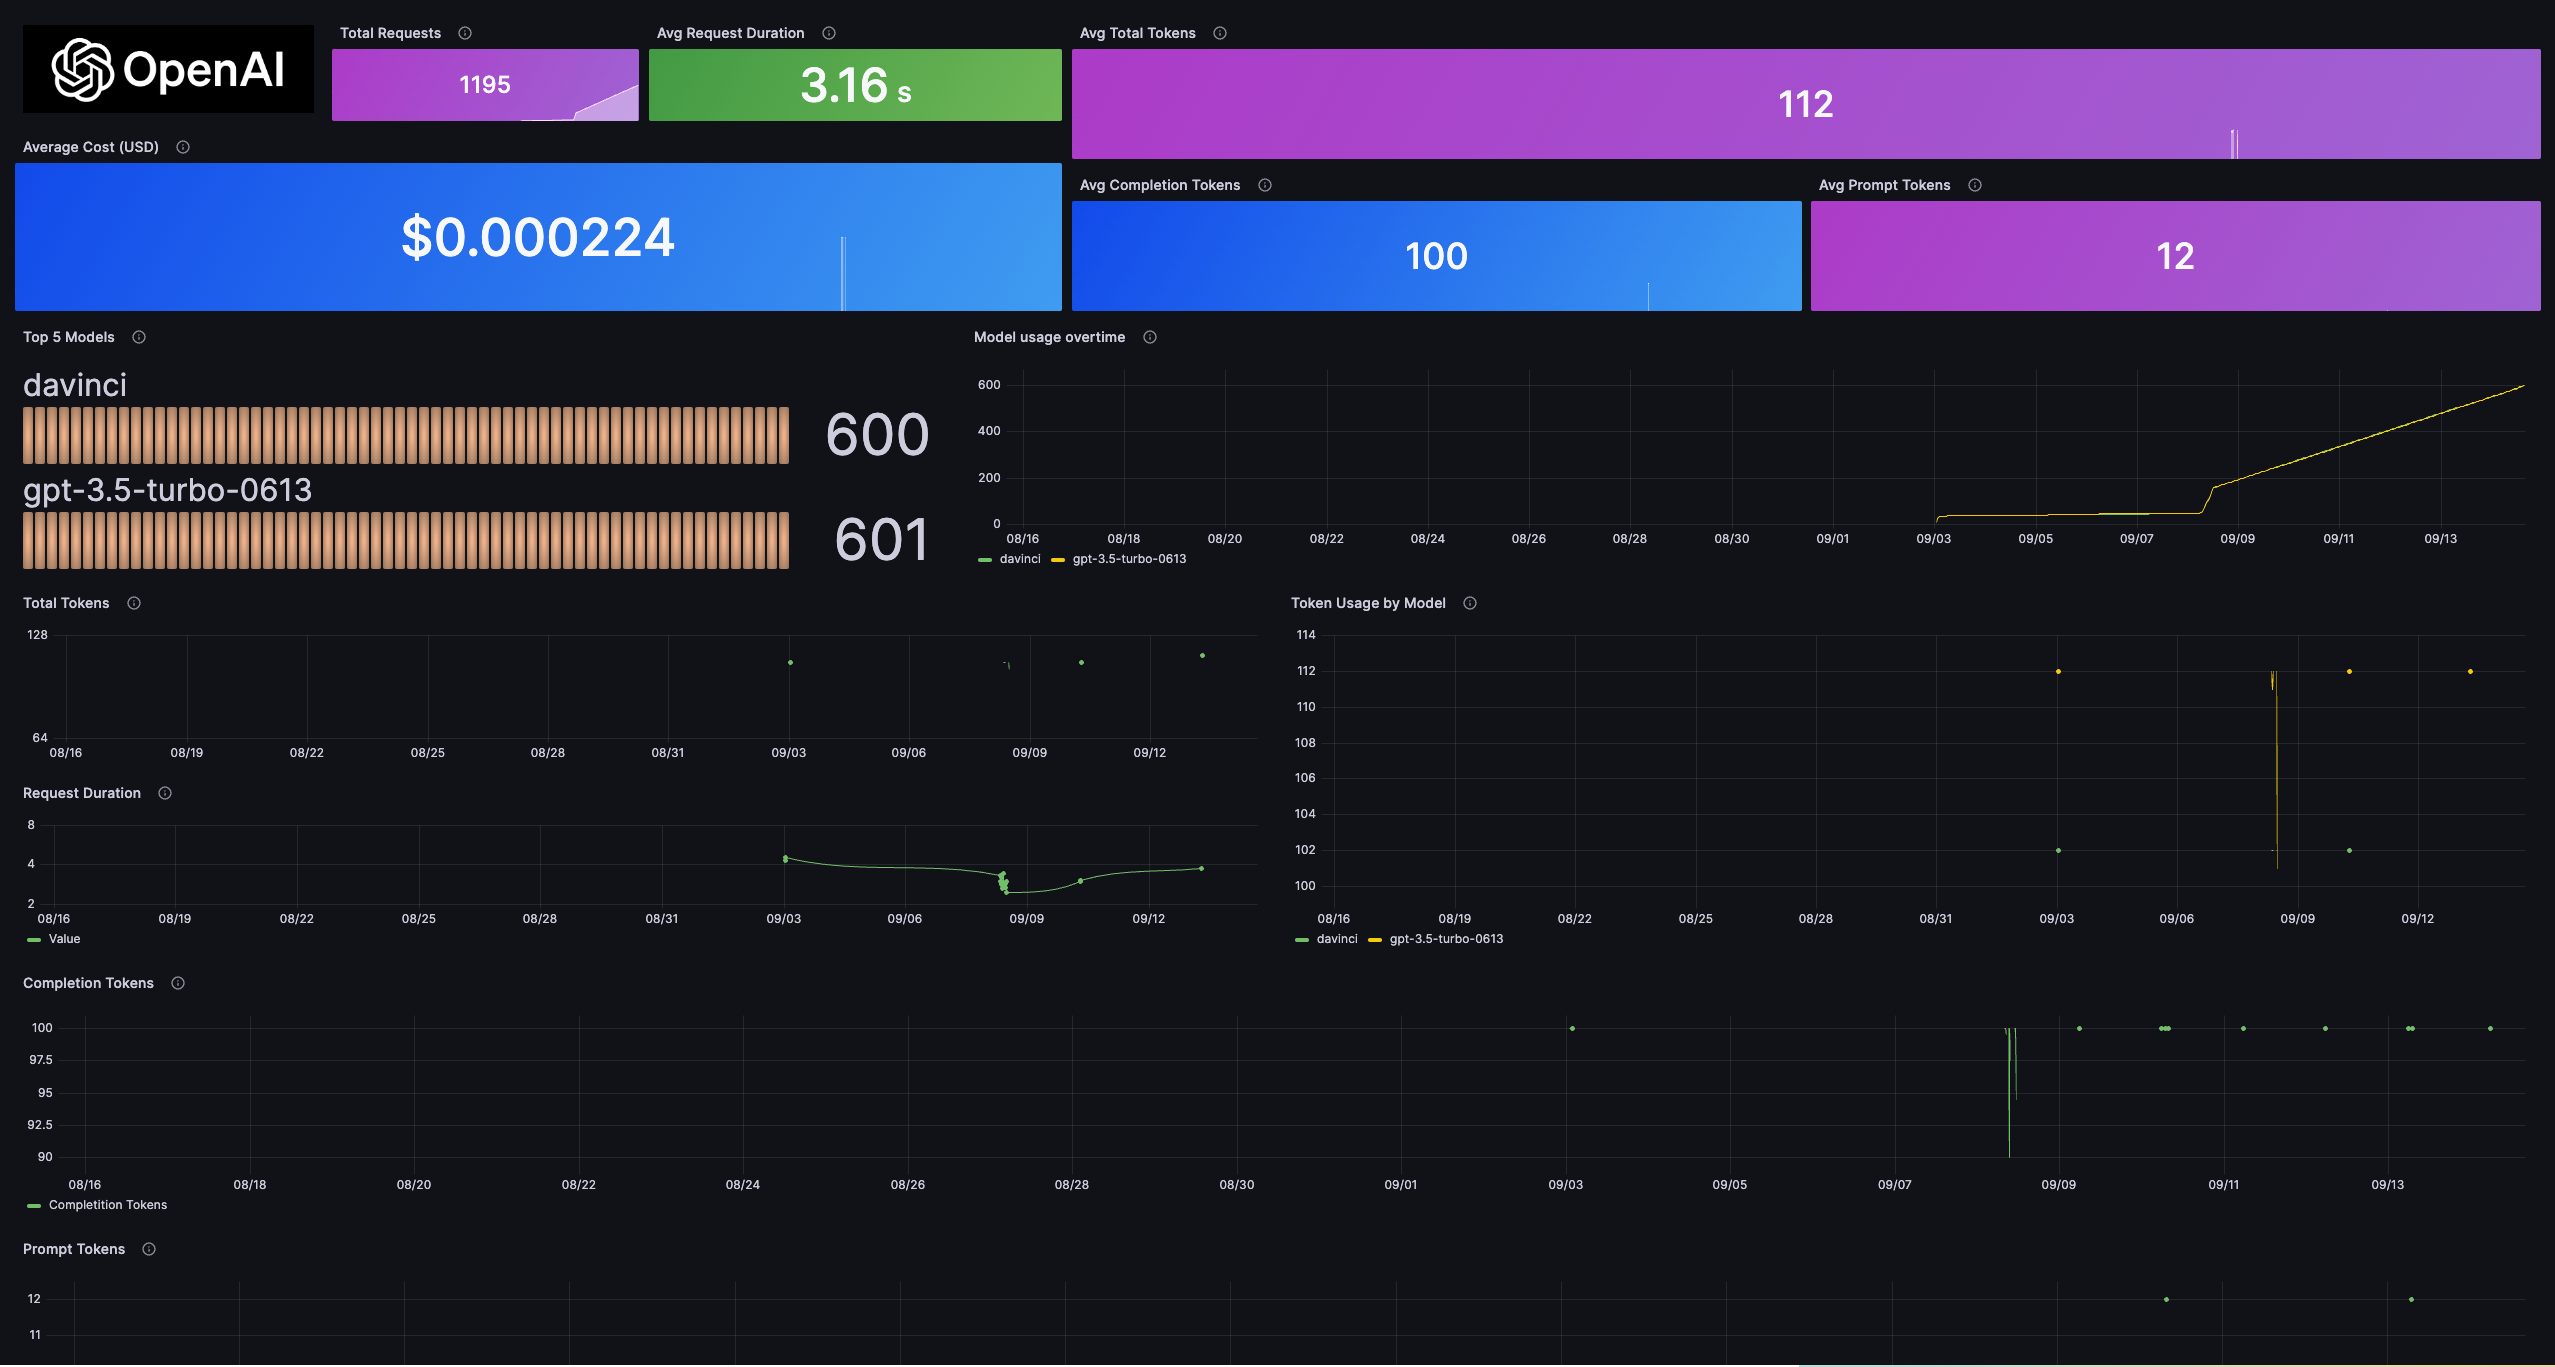Open the Request Duration panel menu
The height and width of the screenshot is (1367, 2555).
pos(82,793)
